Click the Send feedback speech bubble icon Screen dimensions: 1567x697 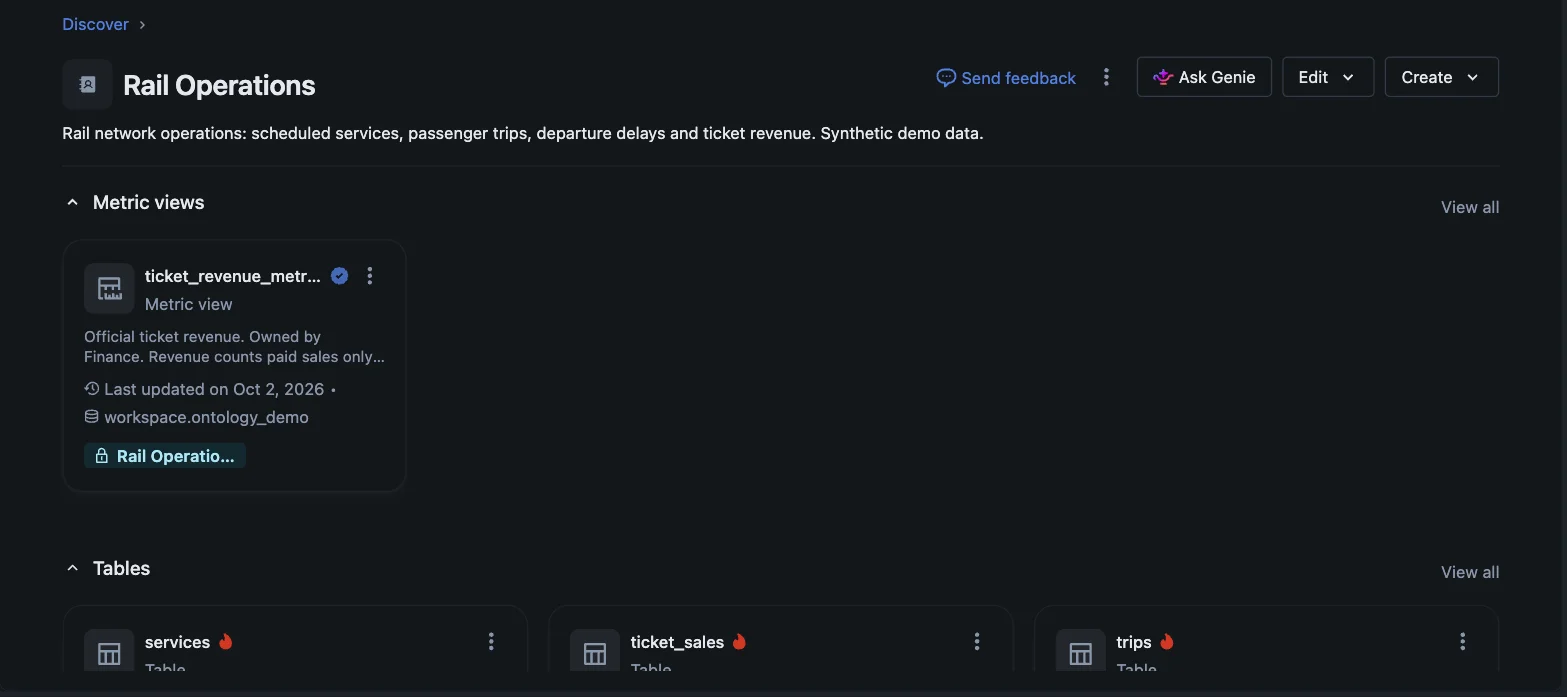pyautogui.click(x=945, y=78)
